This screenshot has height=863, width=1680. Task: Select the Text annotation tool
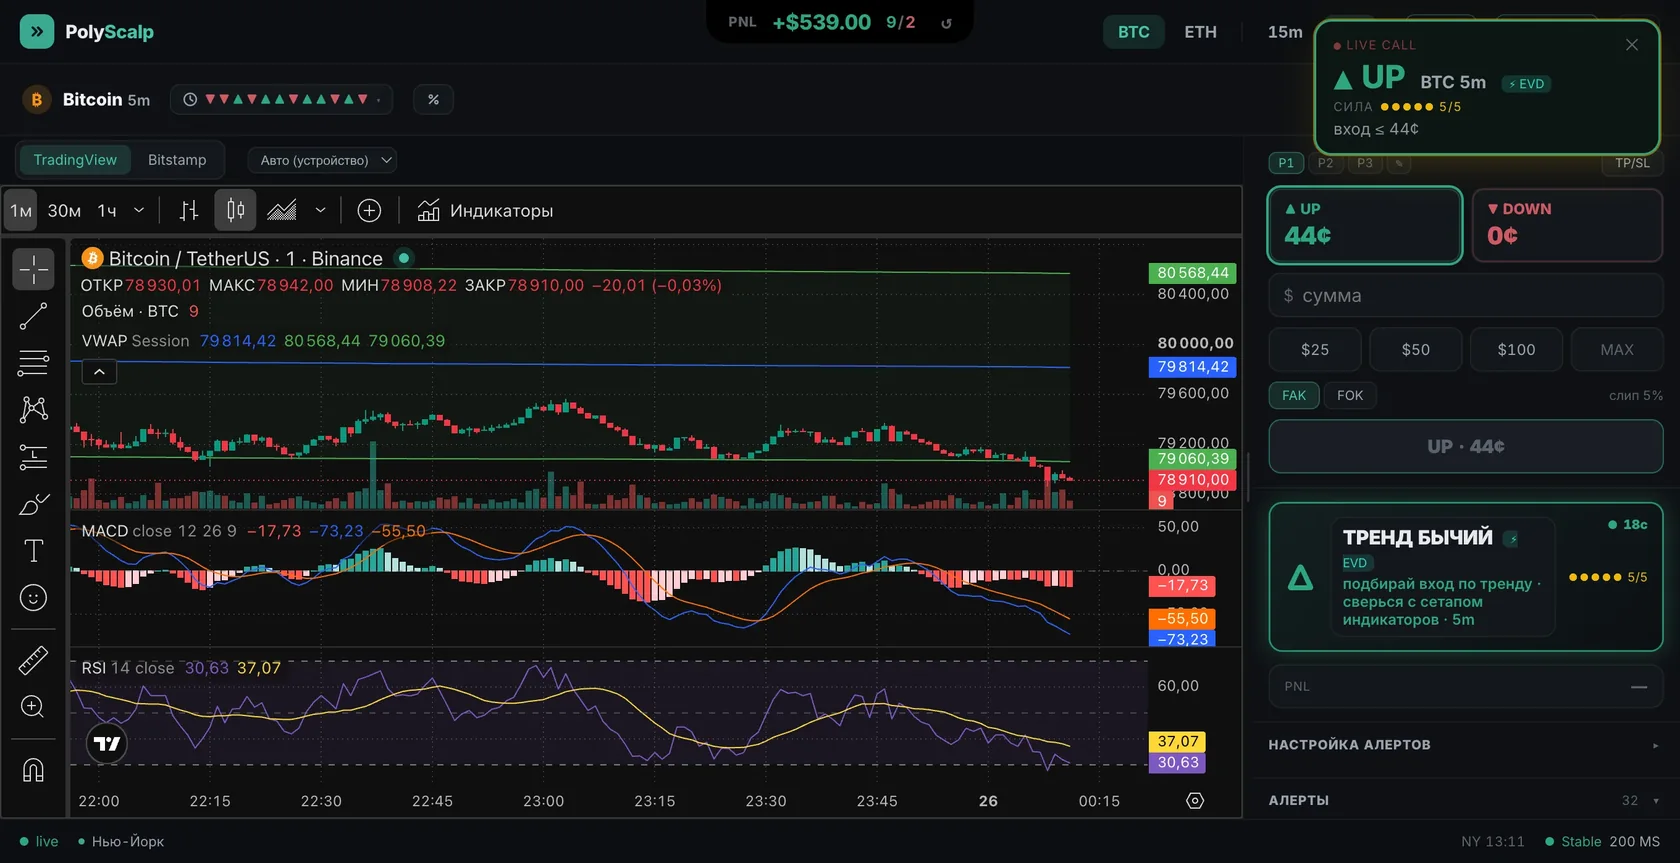(x=33, y=551)
